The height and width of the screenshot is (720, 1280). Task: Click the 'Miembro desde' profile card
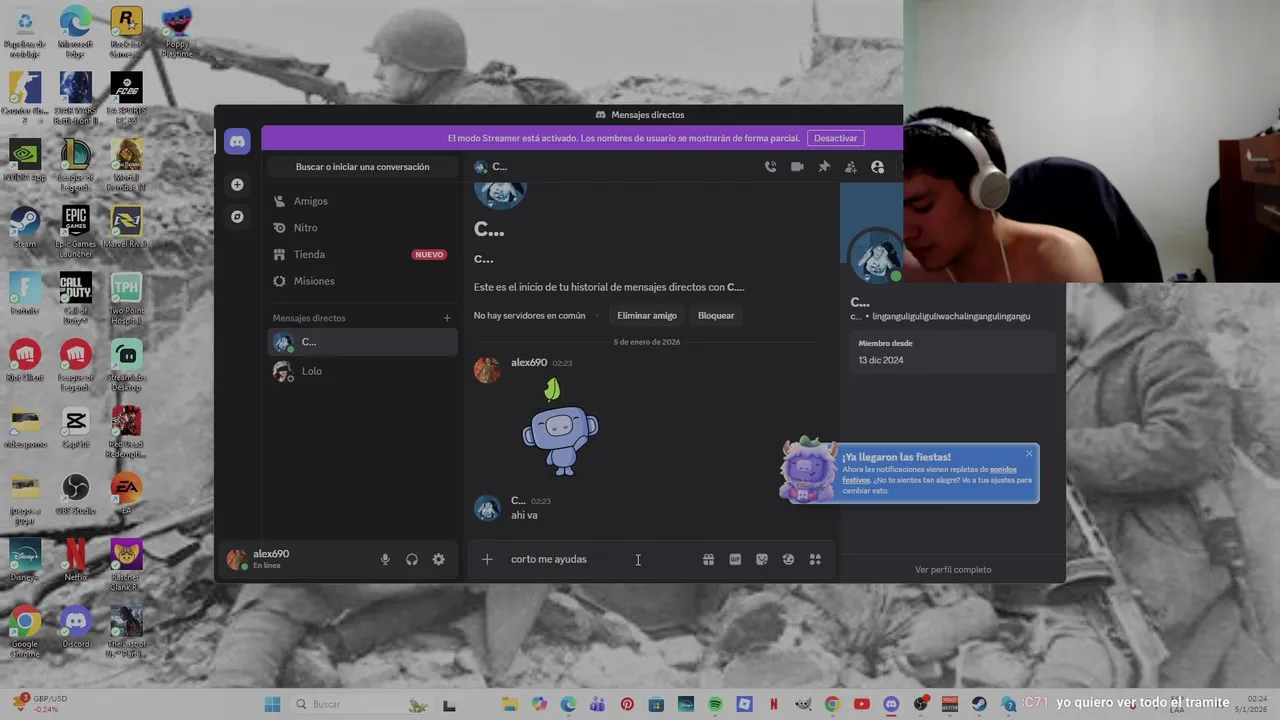[953, 352]
